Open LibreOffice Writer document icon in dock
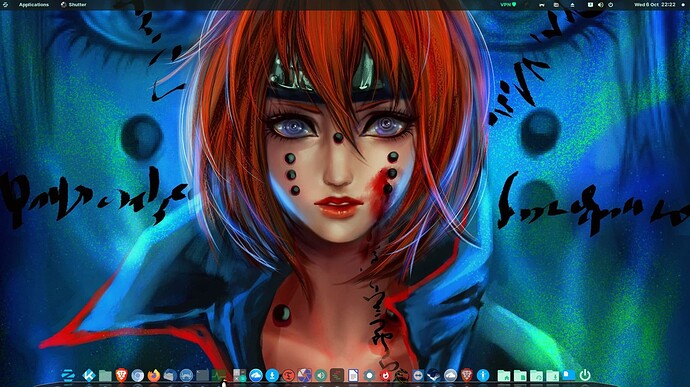The image size is (690, 387). coord(353,375)
